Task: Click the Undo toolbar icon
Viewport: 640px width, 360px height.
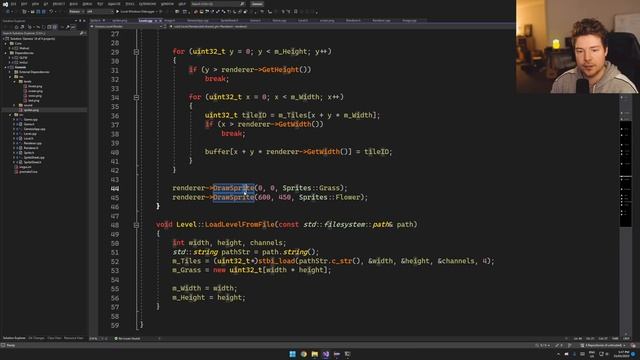Action: click(51, 12)
